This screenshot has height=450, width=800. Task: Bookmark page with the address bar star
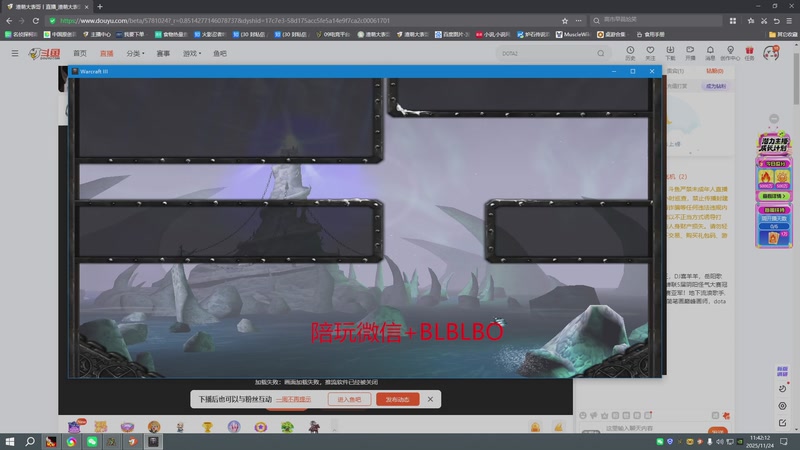[x=565, y=21]
